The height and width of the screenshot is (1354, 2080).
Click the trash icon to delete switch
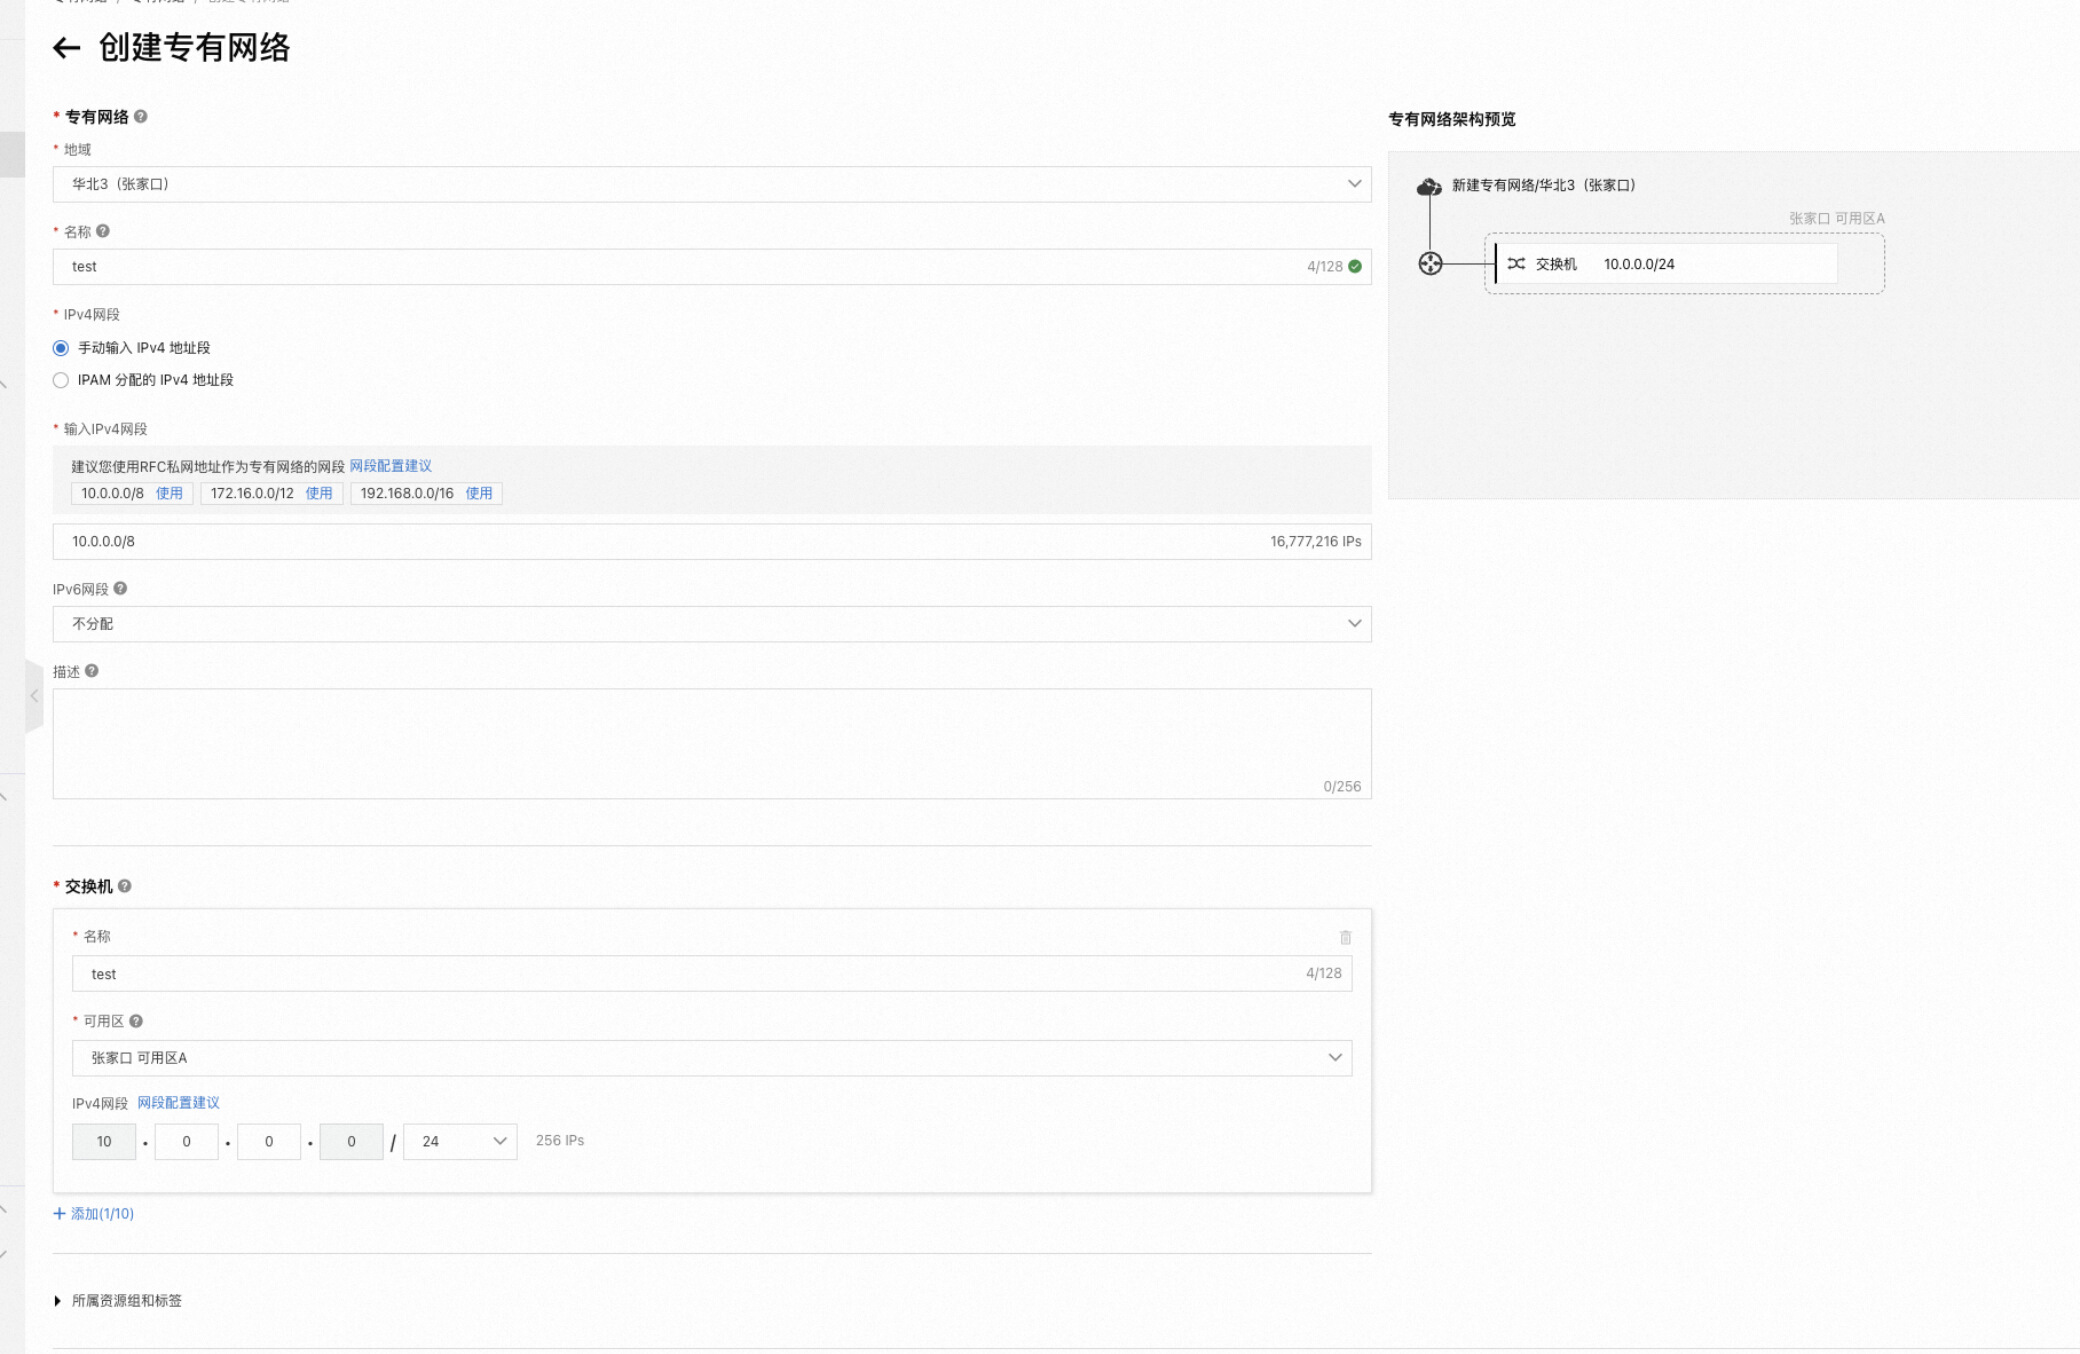tap(1345, 937)
